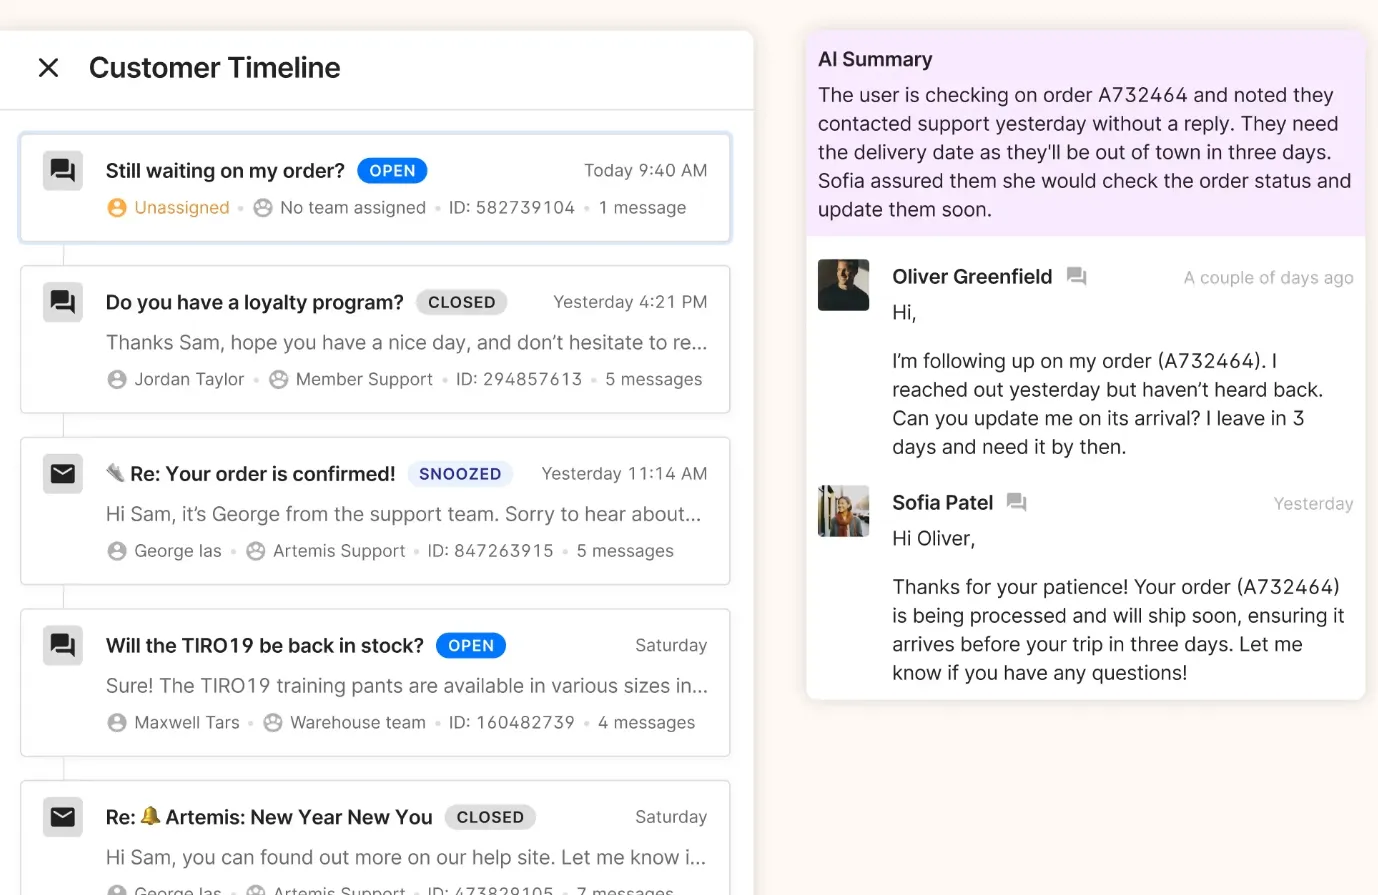Click email icon on 'New Year New You'
This screenshot has width=1378, height=895.
click(63, 817)
